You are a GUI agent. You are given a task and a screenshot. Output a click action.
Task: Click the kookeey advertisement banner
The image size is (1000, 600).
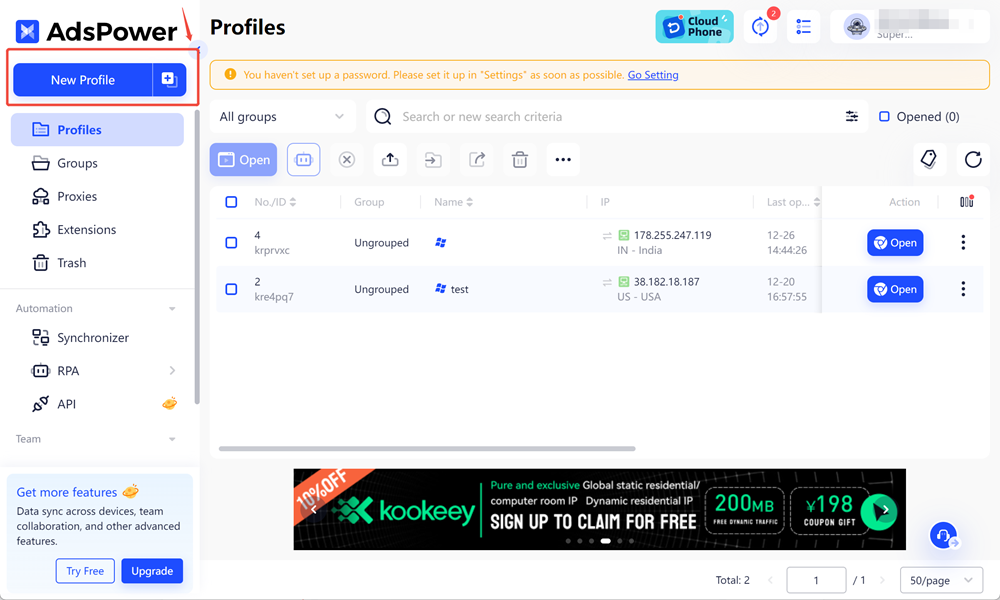click(x=599, y=509)
